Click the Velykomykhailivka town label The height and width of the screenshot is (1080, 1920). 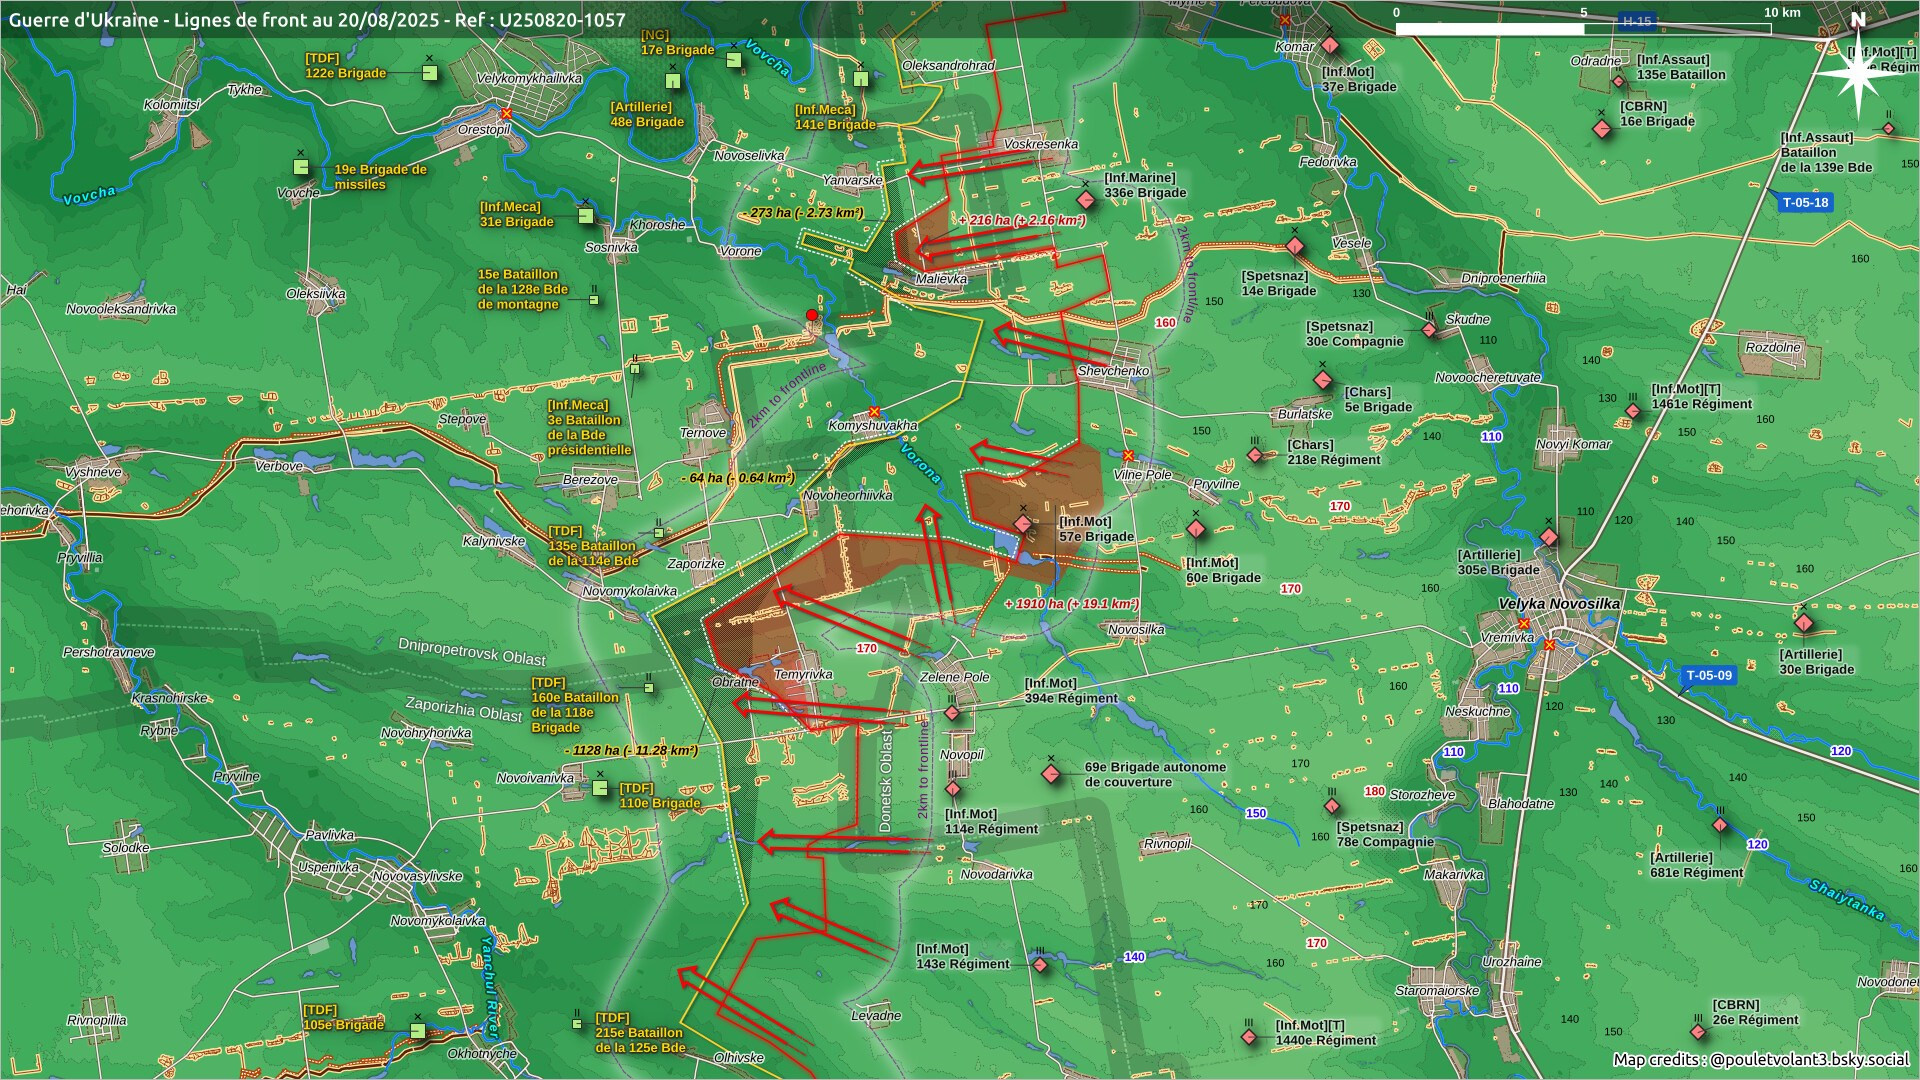point(529,78)
